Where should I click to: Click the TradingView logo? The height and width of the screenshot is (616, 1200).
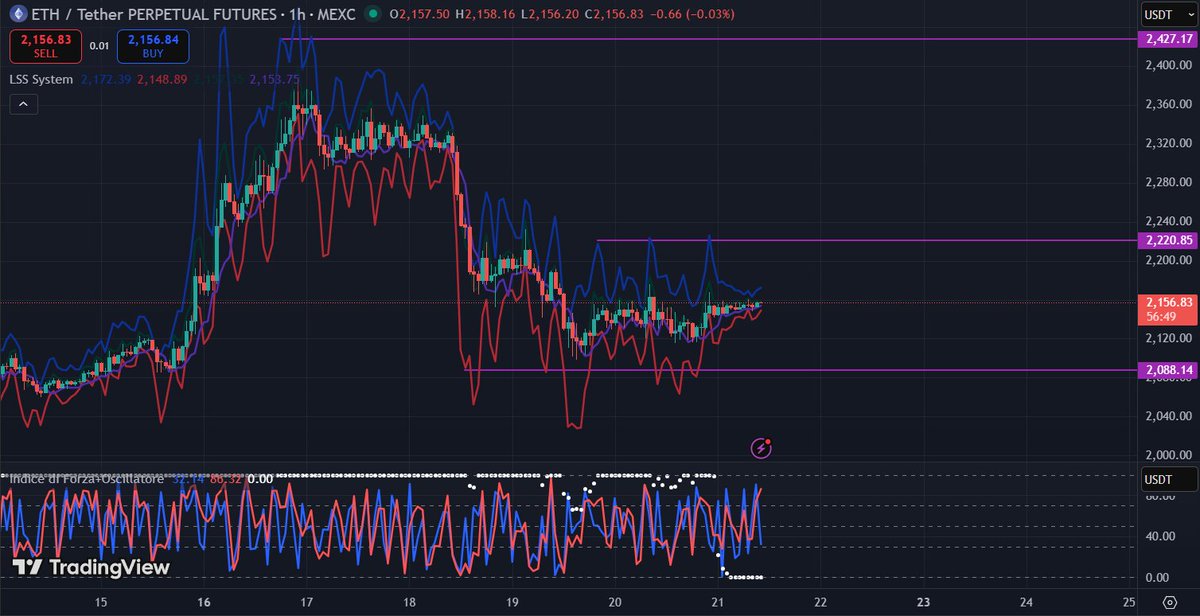click(x=91, y=567)
